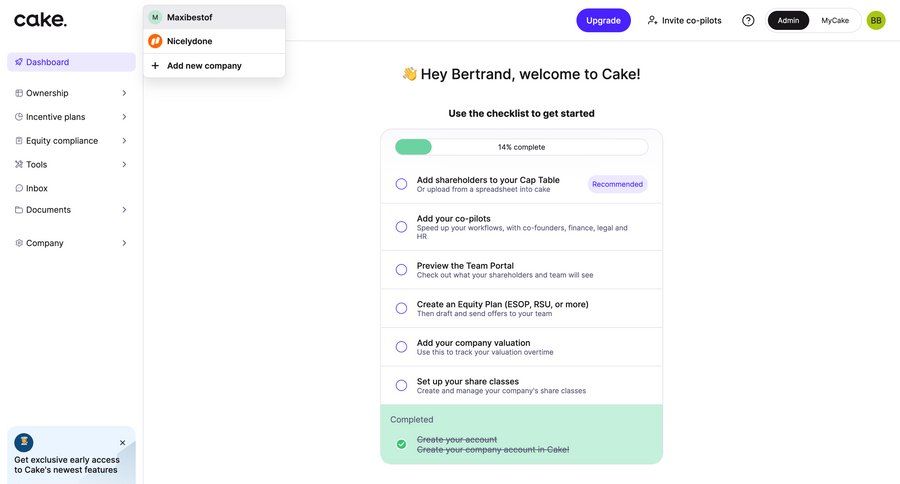Dismiss the early access banner
The image size is (900, 484).
click(123, 442)
